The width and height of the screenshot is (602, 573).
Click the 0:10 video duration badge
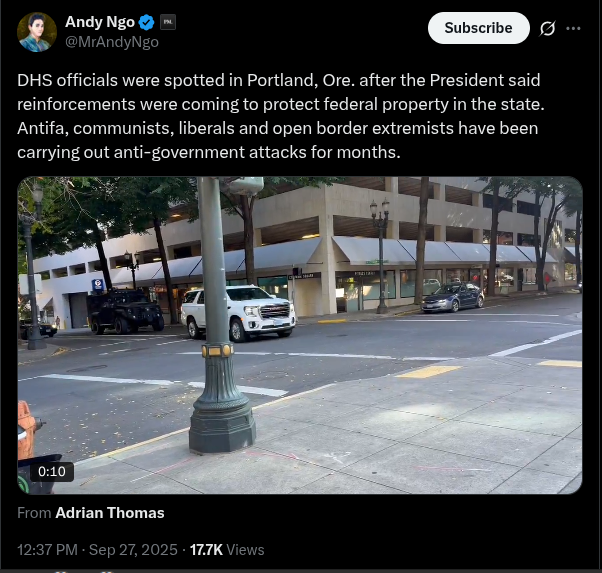52,471
